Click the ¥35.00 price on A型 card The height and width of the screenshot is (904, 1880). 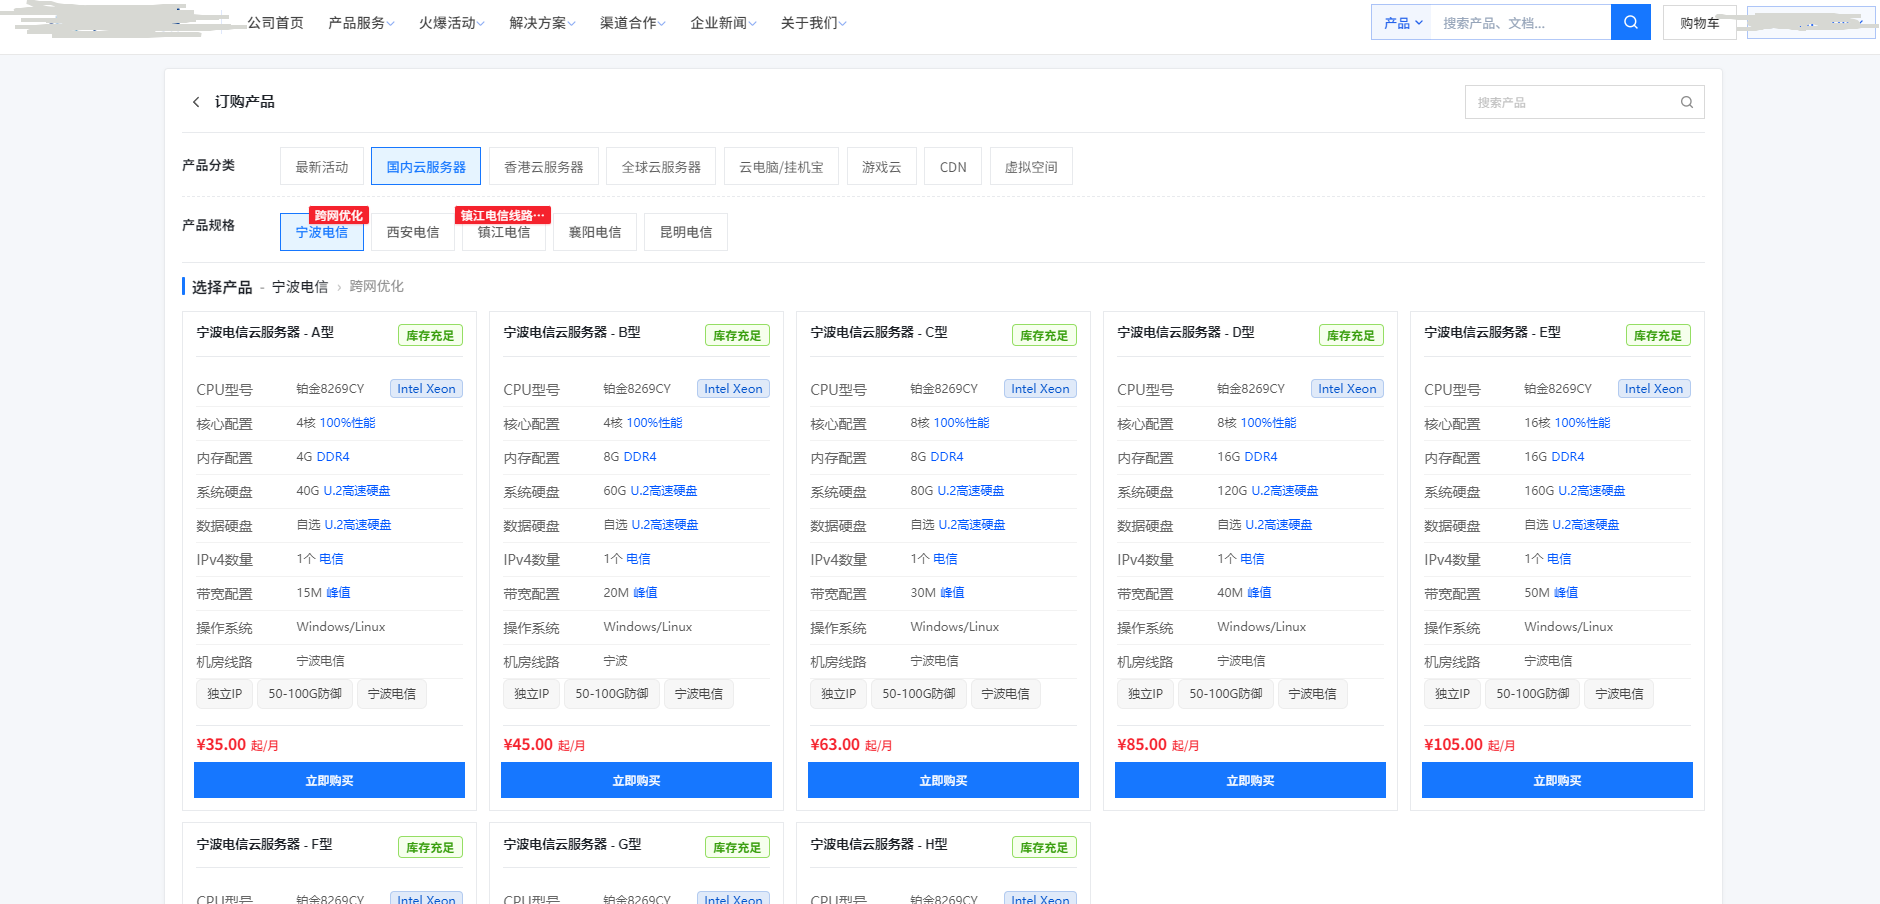click(x=221, y=745)
